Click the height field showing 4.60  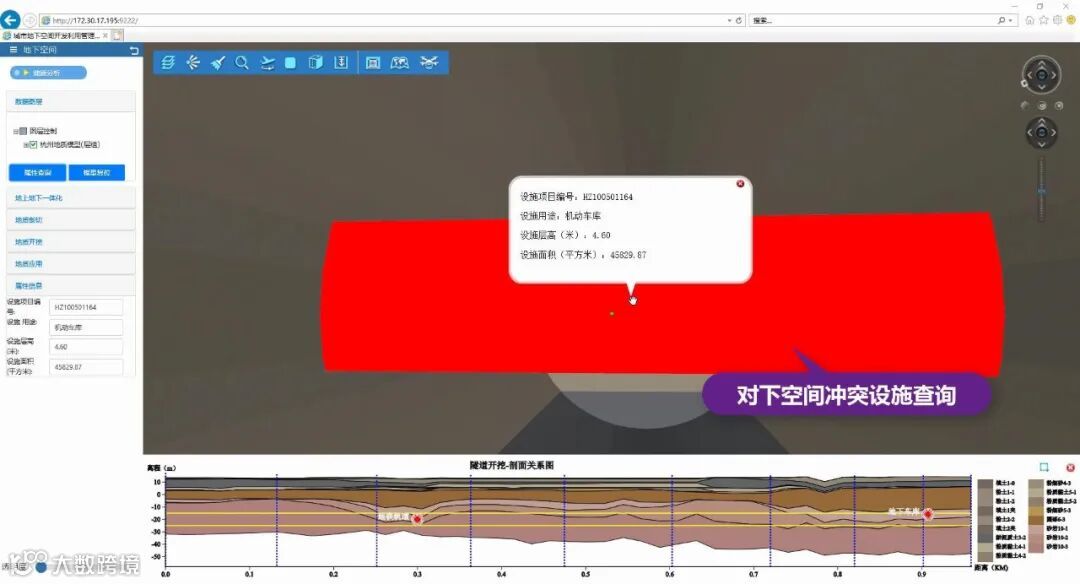click(86, 347)
